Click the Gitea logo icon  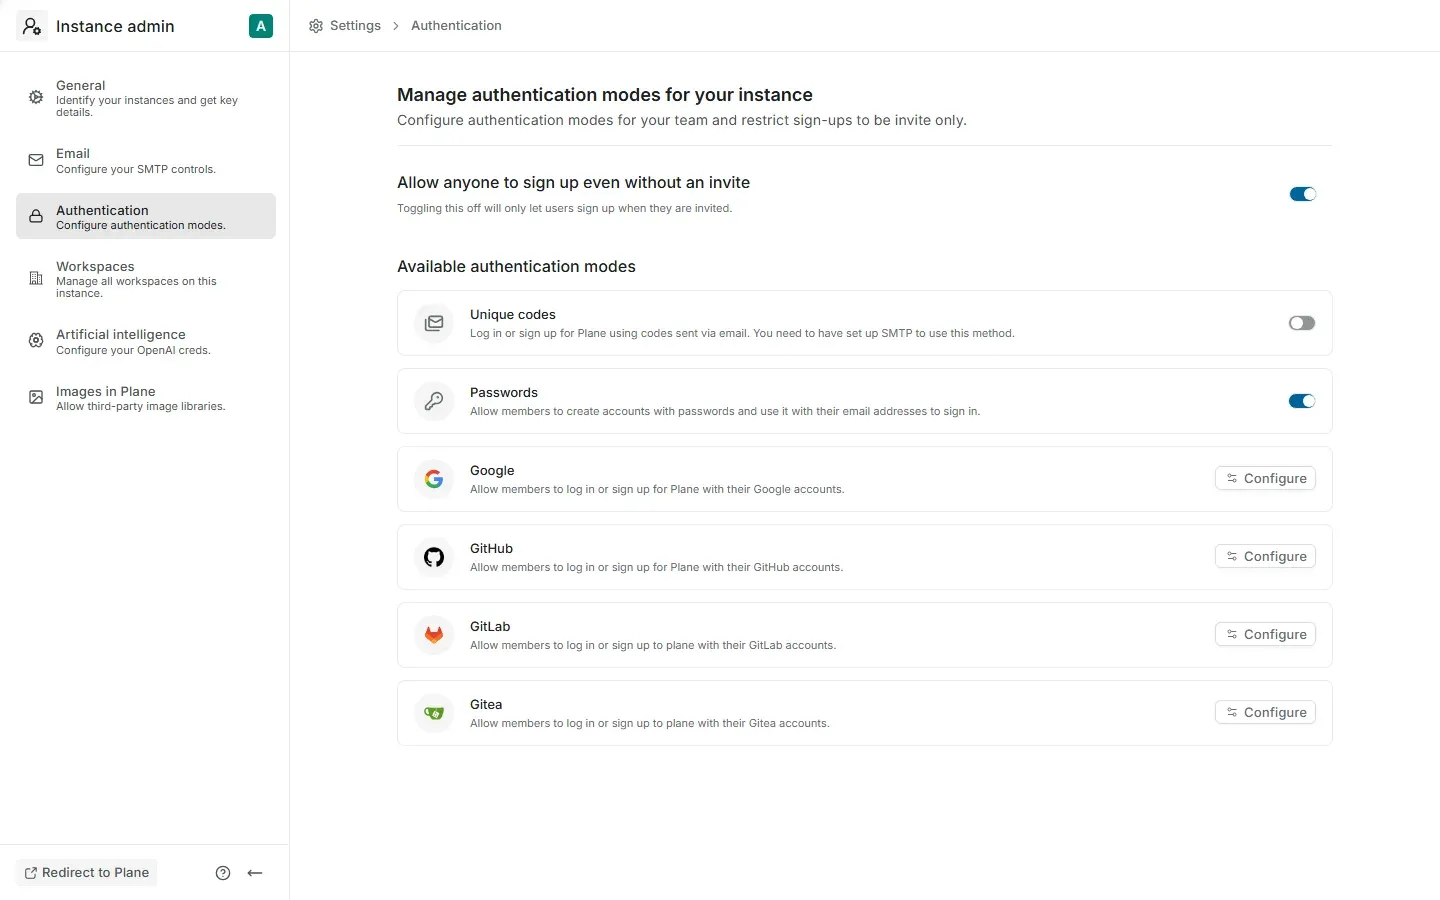coord(434,713)
